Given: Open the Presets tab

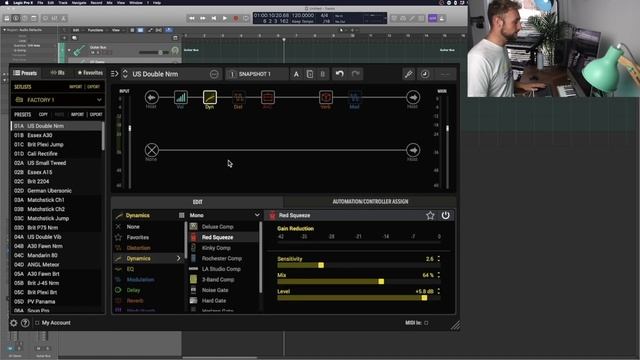Looking at the screenshot, I should click(x=25, y=73).
